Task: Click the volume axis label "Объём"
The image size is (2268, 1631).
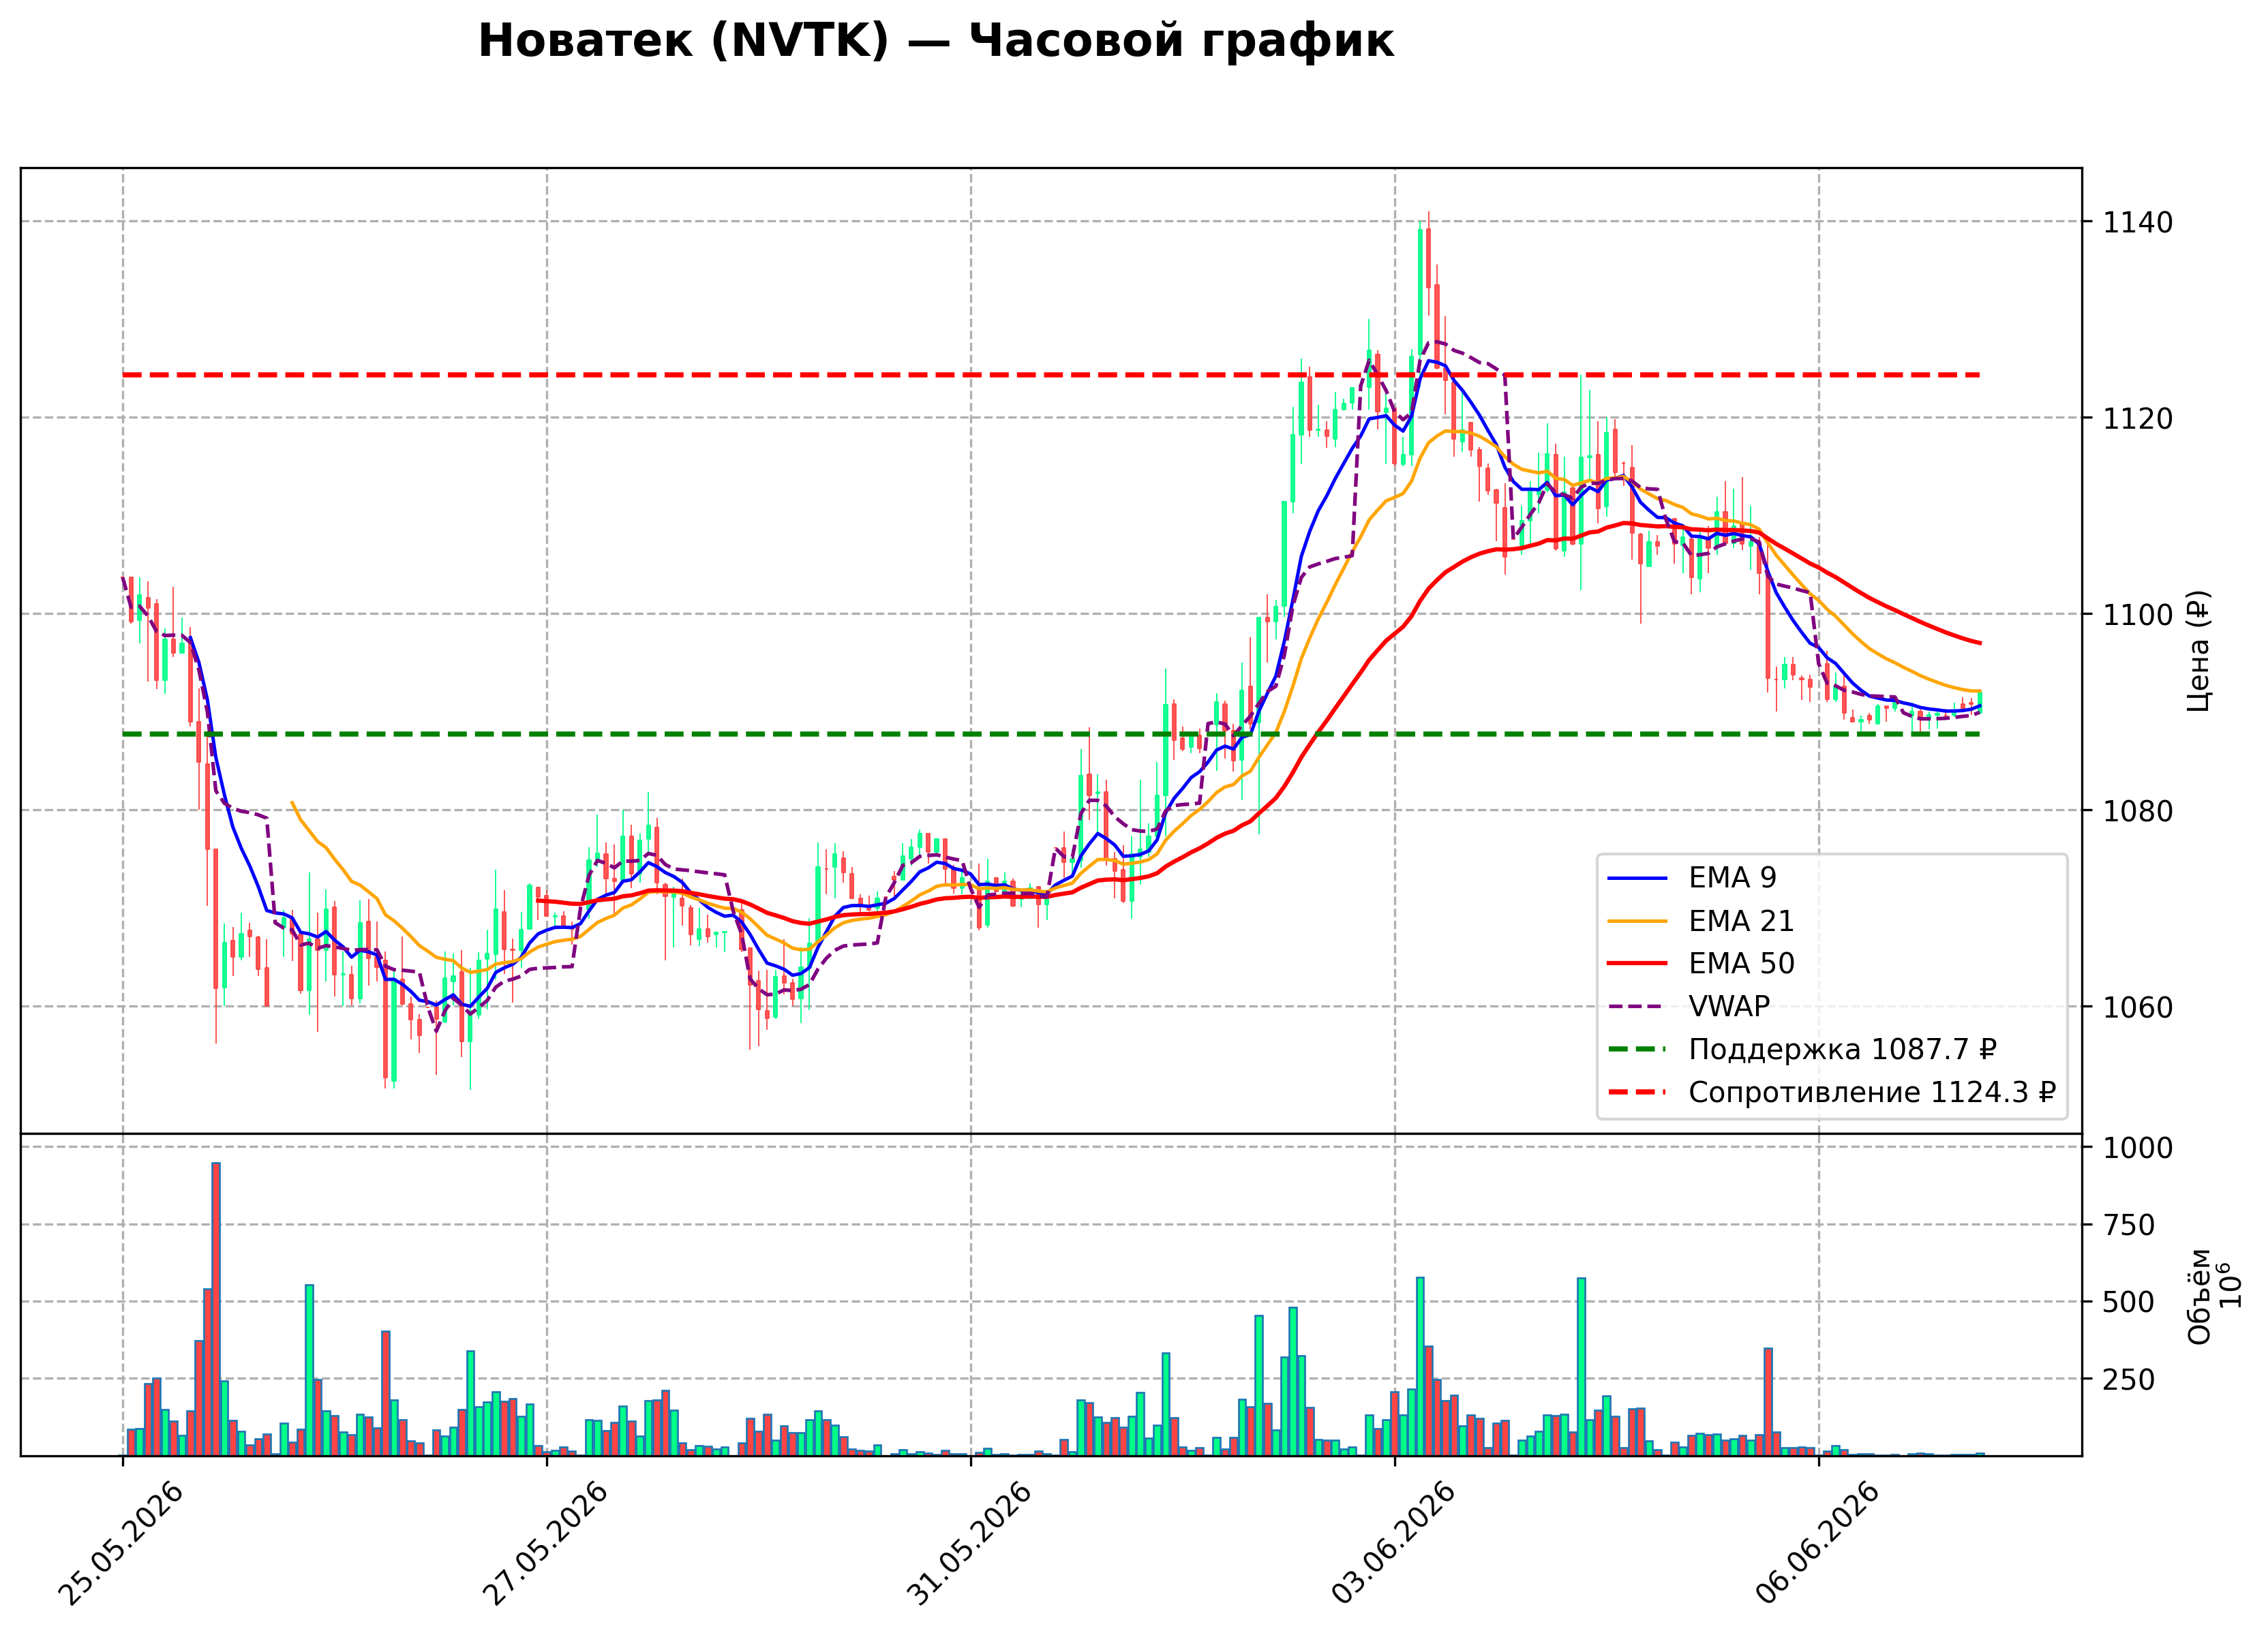Action: click(2200, 1297)
